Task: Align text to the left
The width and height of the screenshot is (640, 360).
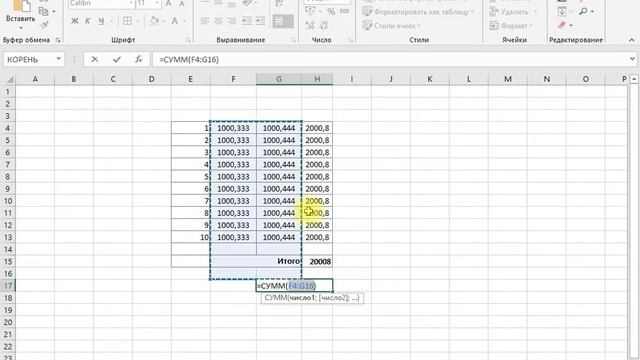Action: pos(204,21)
